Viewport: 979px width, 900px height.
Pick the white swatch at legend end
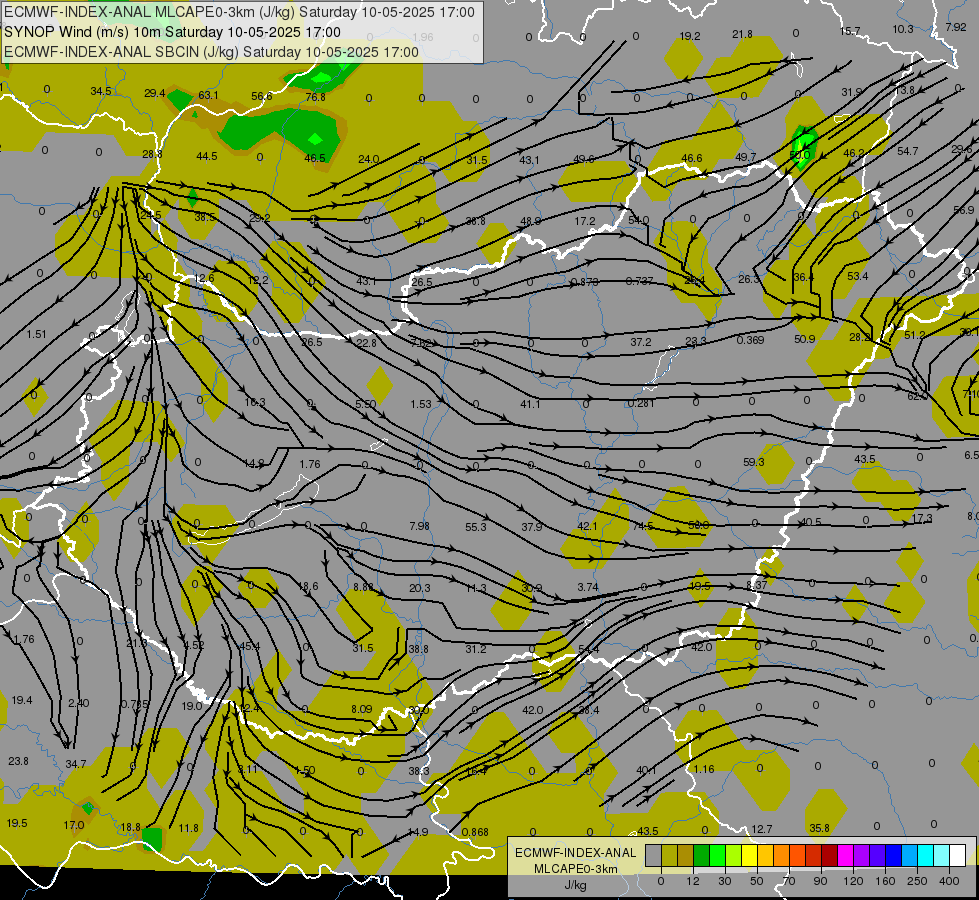pyautogui.click(x=958, y=855)
